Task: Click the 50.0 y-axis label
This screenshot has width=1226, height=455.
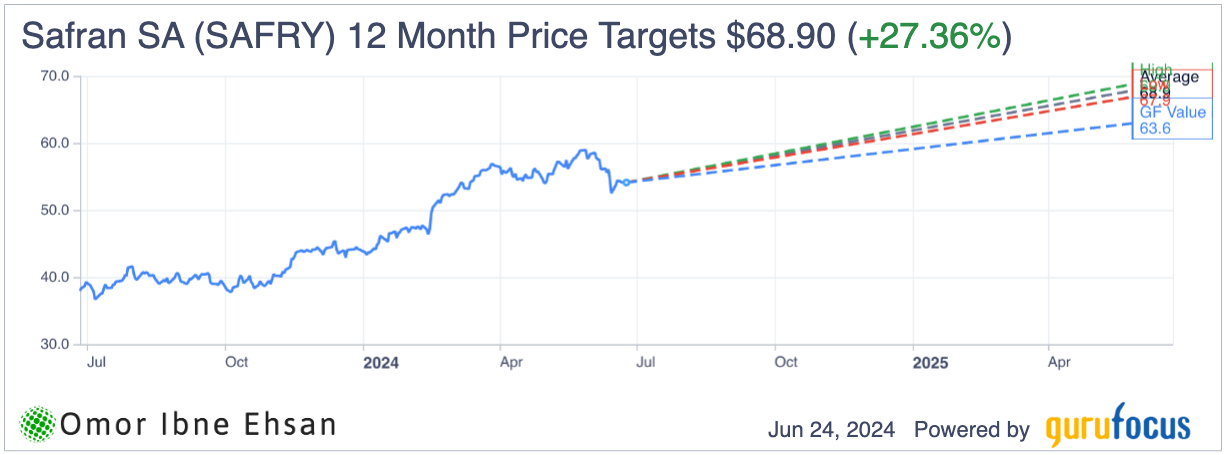Action: (x=54, y=210)
